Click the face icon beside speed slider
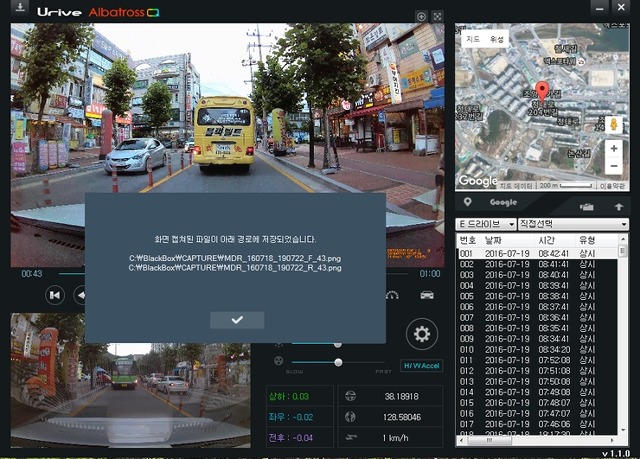640x459 pixels. 278,361
